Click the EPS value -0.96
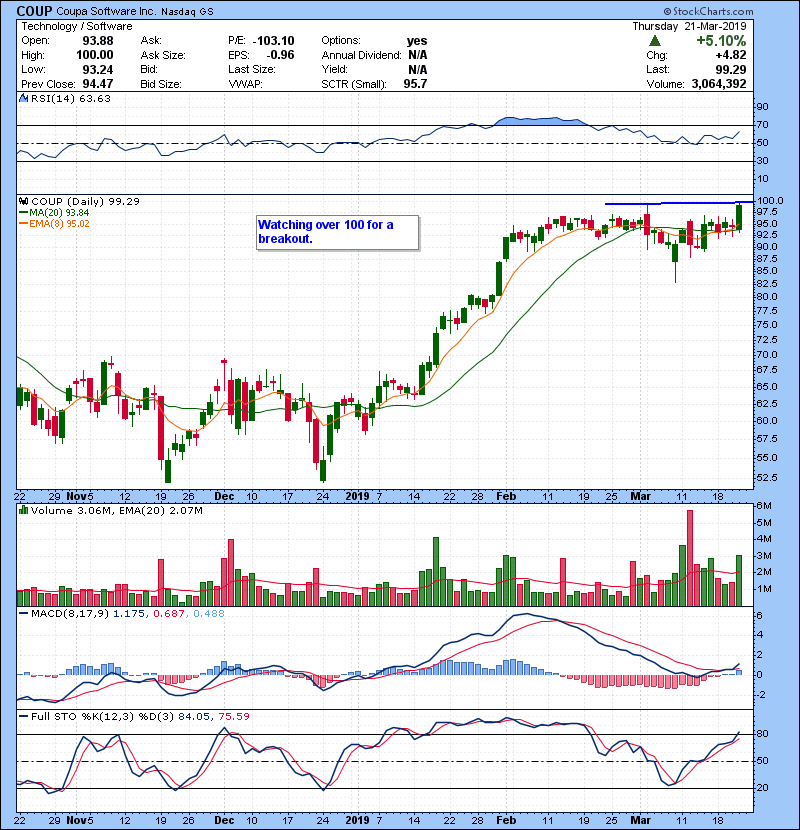 (x=280, y=55)
